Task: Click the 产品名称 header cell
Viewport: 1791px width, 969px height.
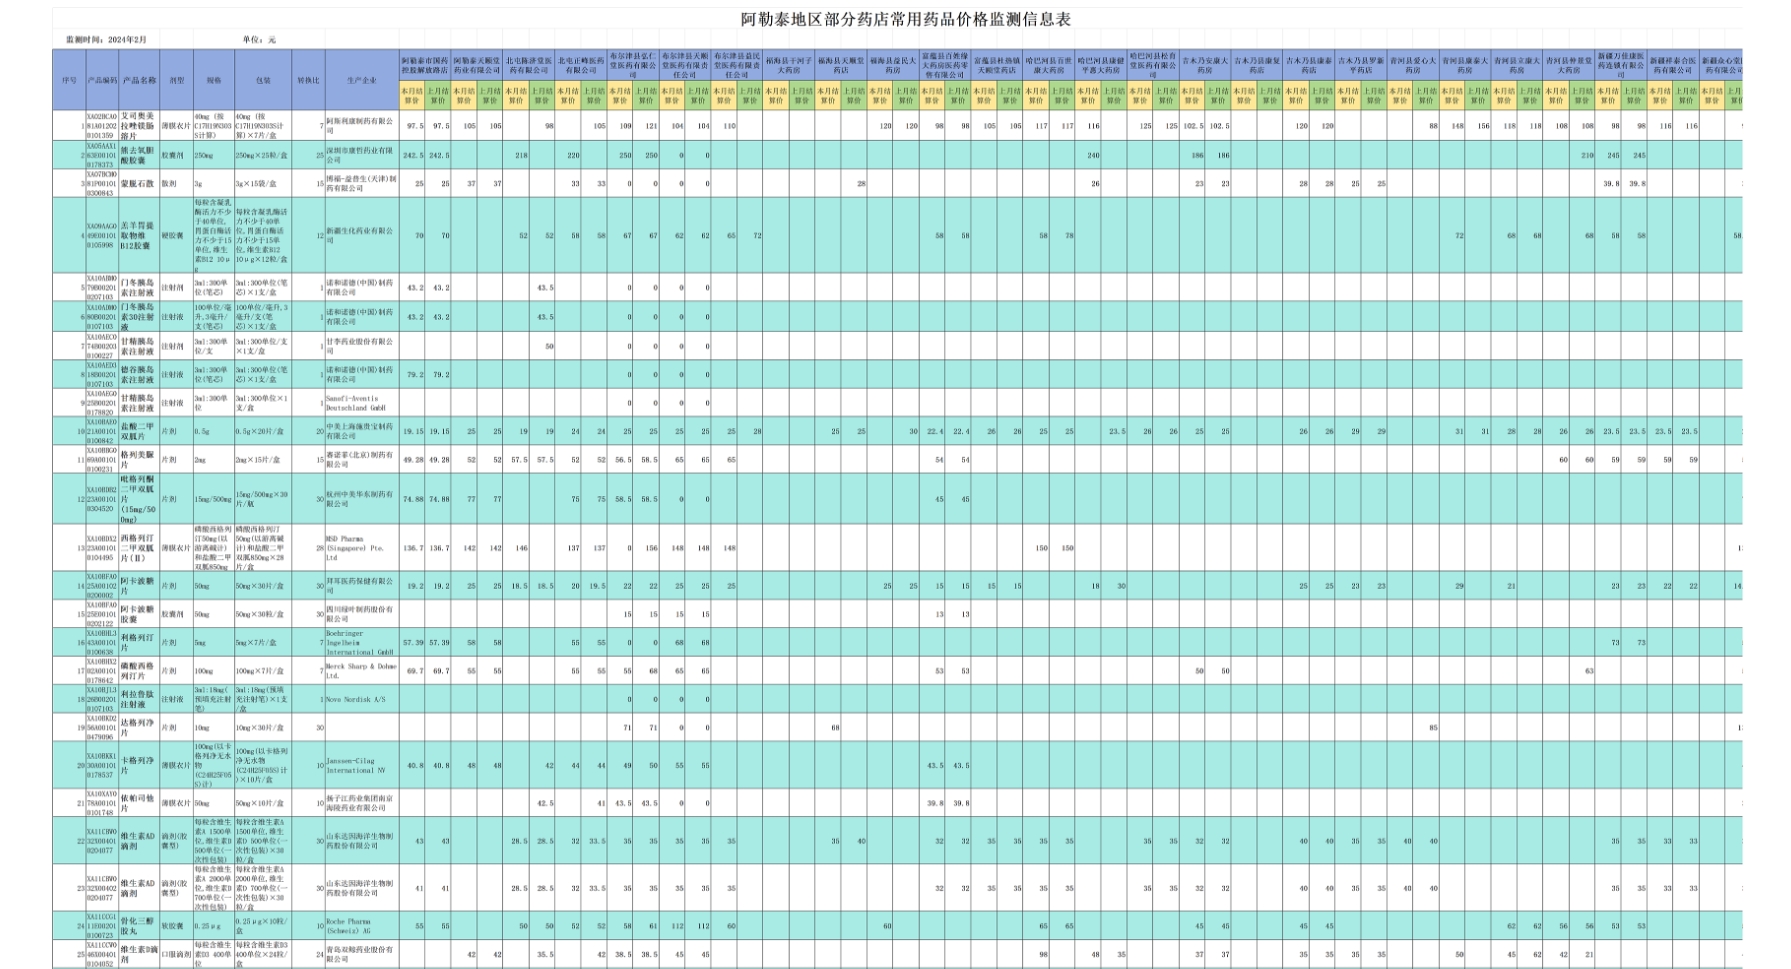Action: (x=139, y=79)
